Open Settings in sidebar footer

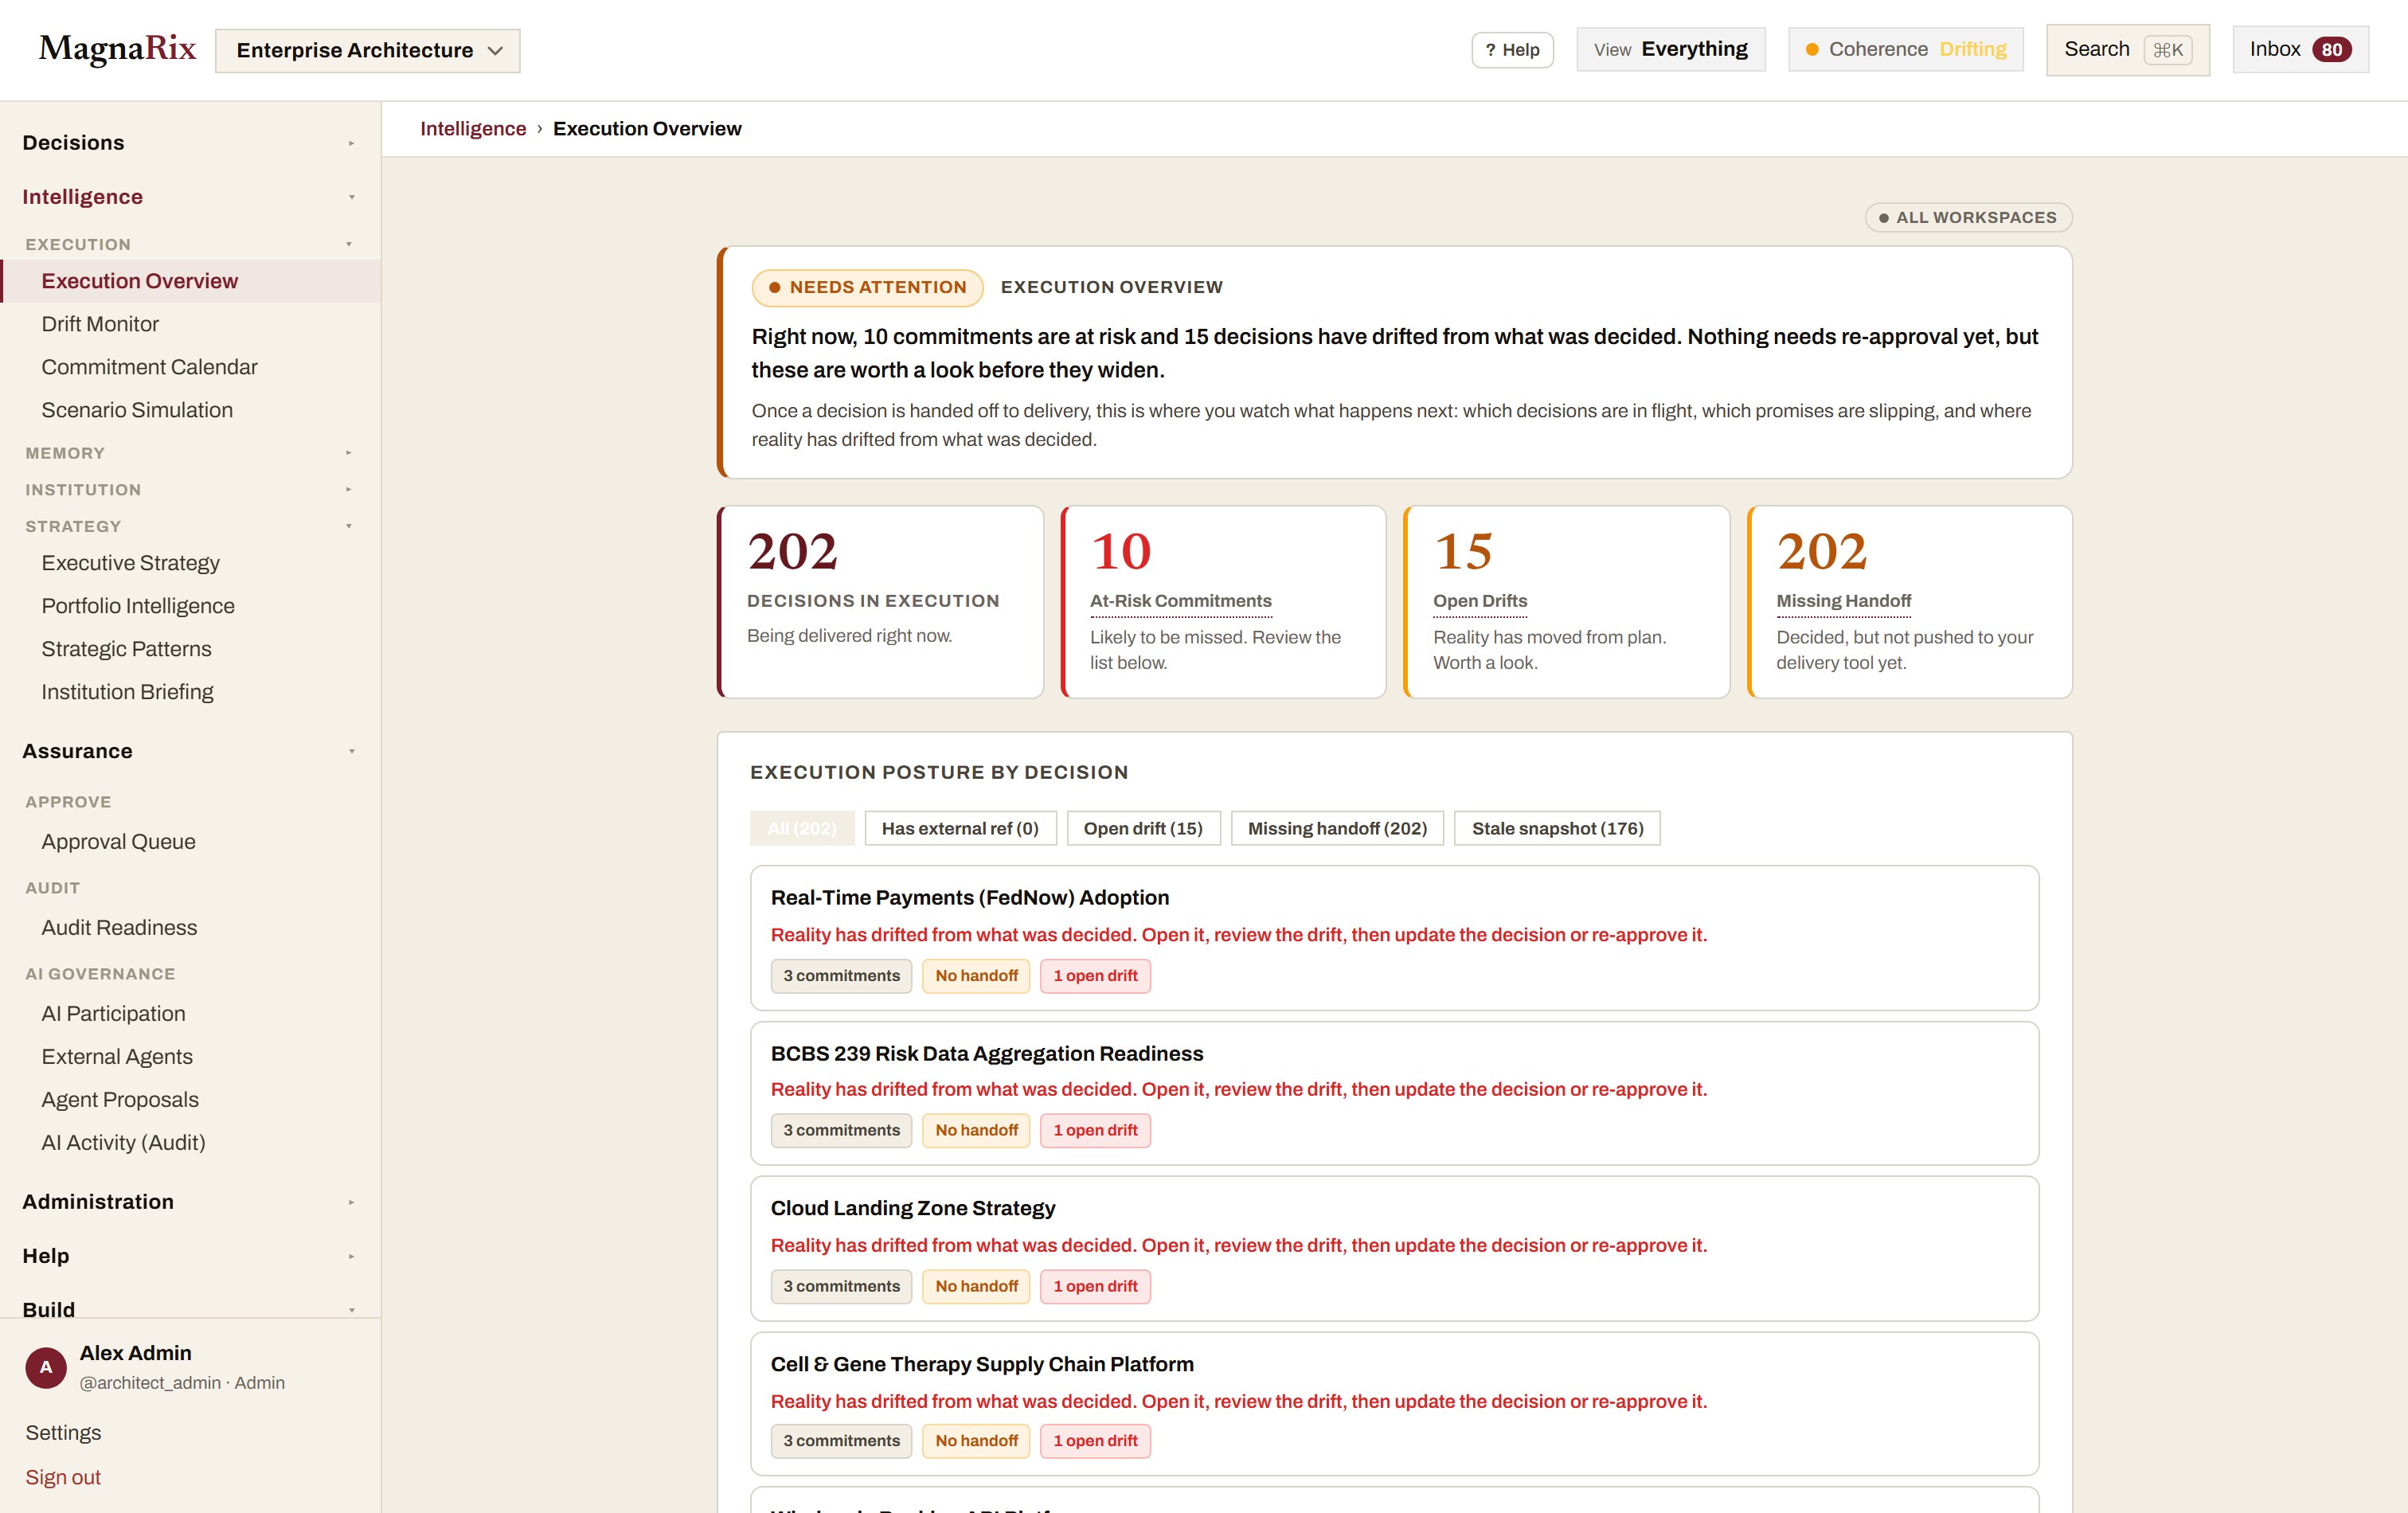tap(63, 1433)
